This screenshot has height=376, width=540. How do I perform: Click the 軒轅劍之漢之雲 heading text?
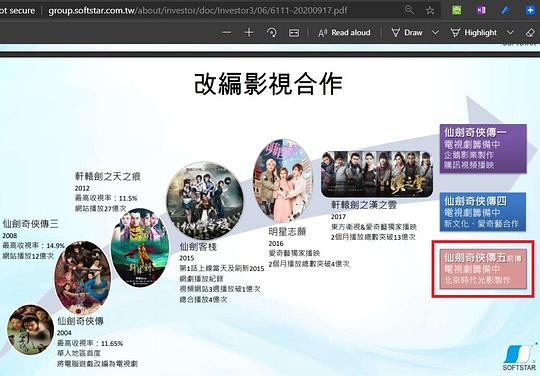point(364,205)
